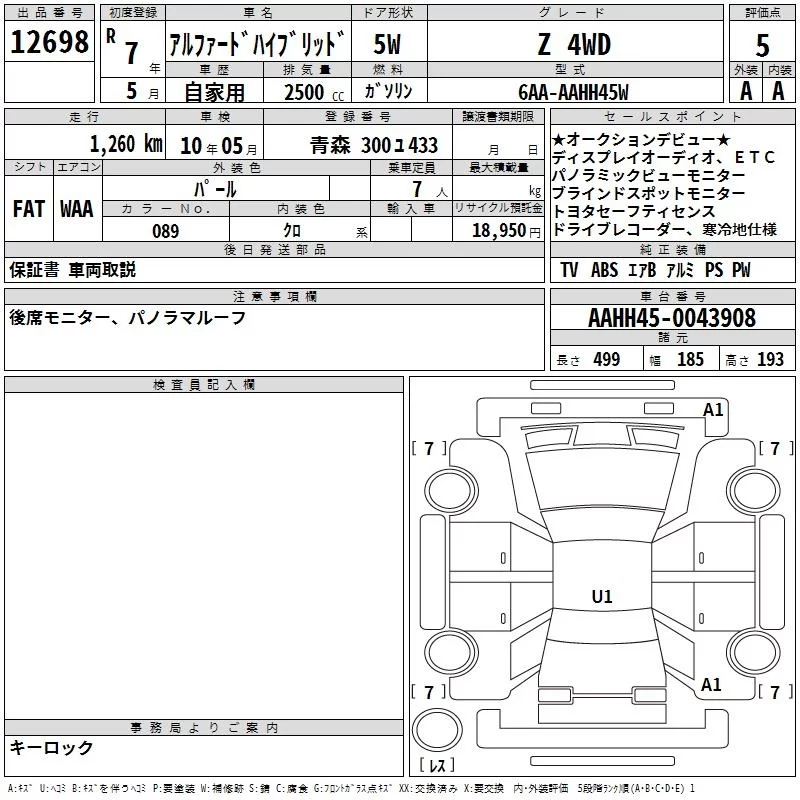Click the U1 dent mark on roof
Screen dimensions: 800x800
point(602,596)
